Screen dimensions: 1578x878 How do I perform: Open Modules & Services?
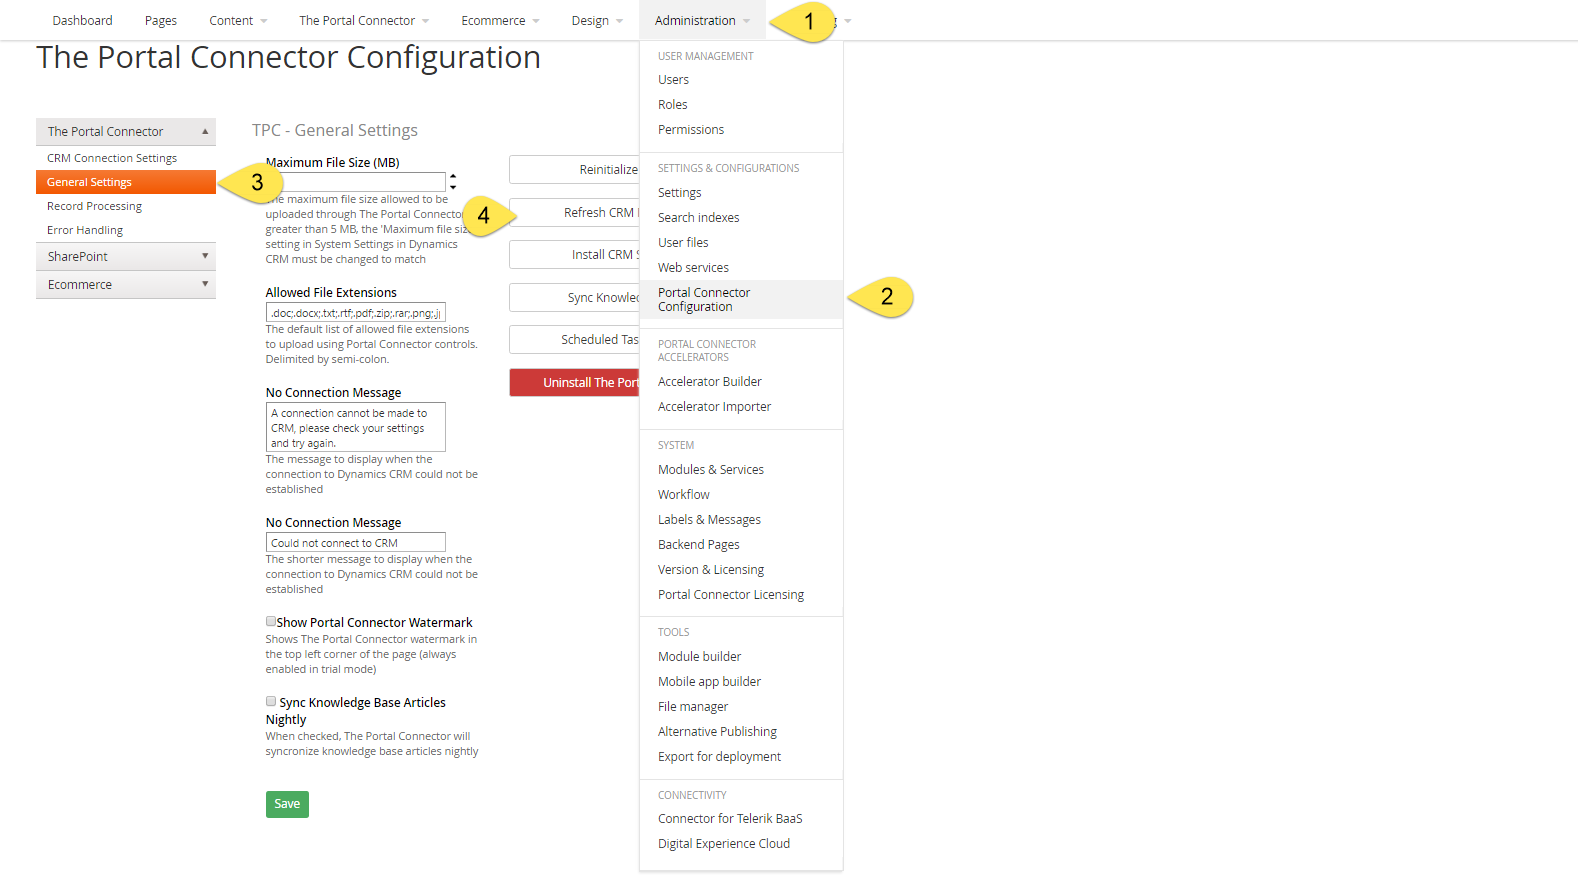pos(711,470)
